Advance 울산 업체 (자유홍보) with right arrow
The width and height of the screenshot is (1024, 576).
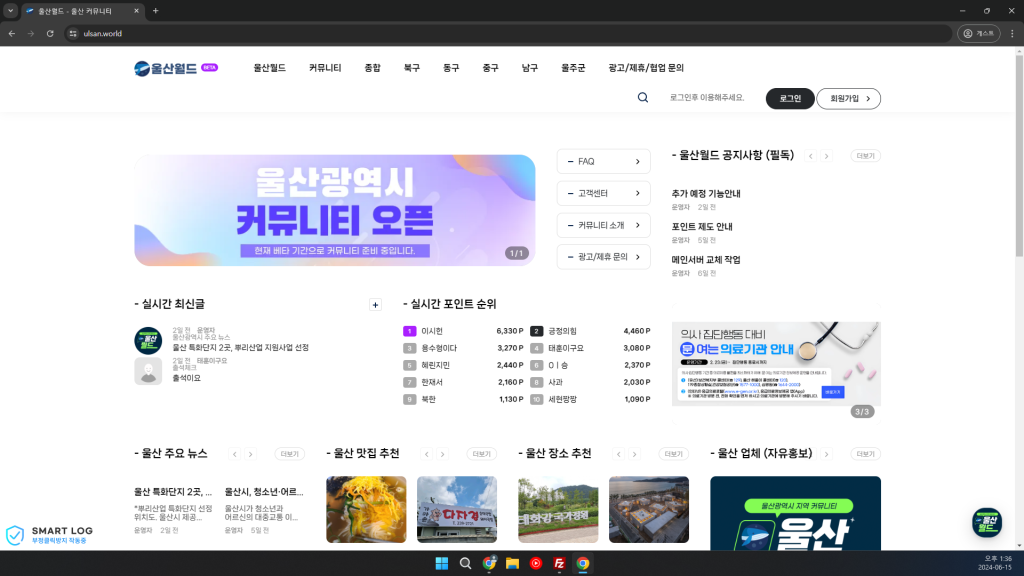826,454
